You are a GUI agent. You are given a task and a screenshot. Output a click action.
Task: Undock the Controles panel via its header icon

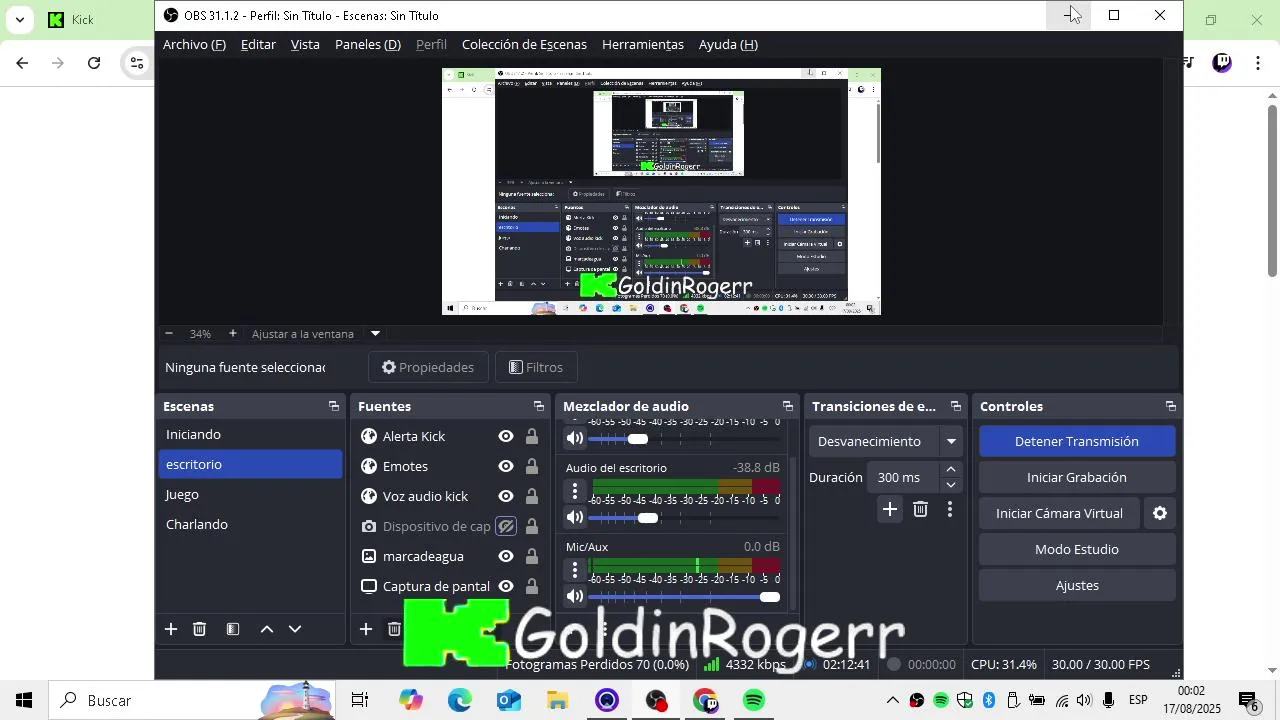[1170, 406]
